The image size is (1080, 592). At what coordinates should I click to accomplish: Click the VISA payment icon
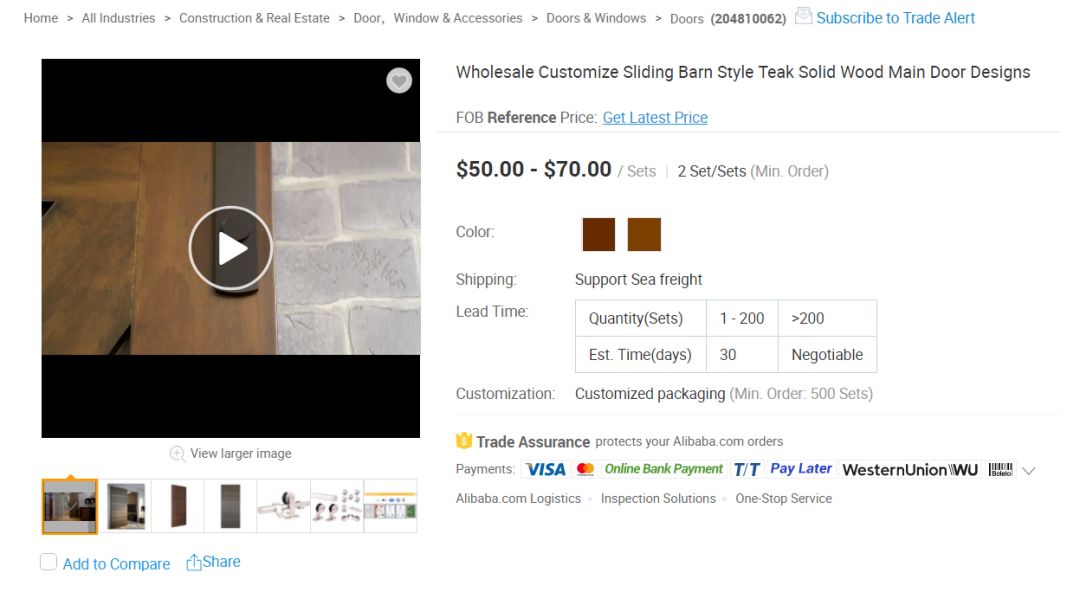coord(545,469)
